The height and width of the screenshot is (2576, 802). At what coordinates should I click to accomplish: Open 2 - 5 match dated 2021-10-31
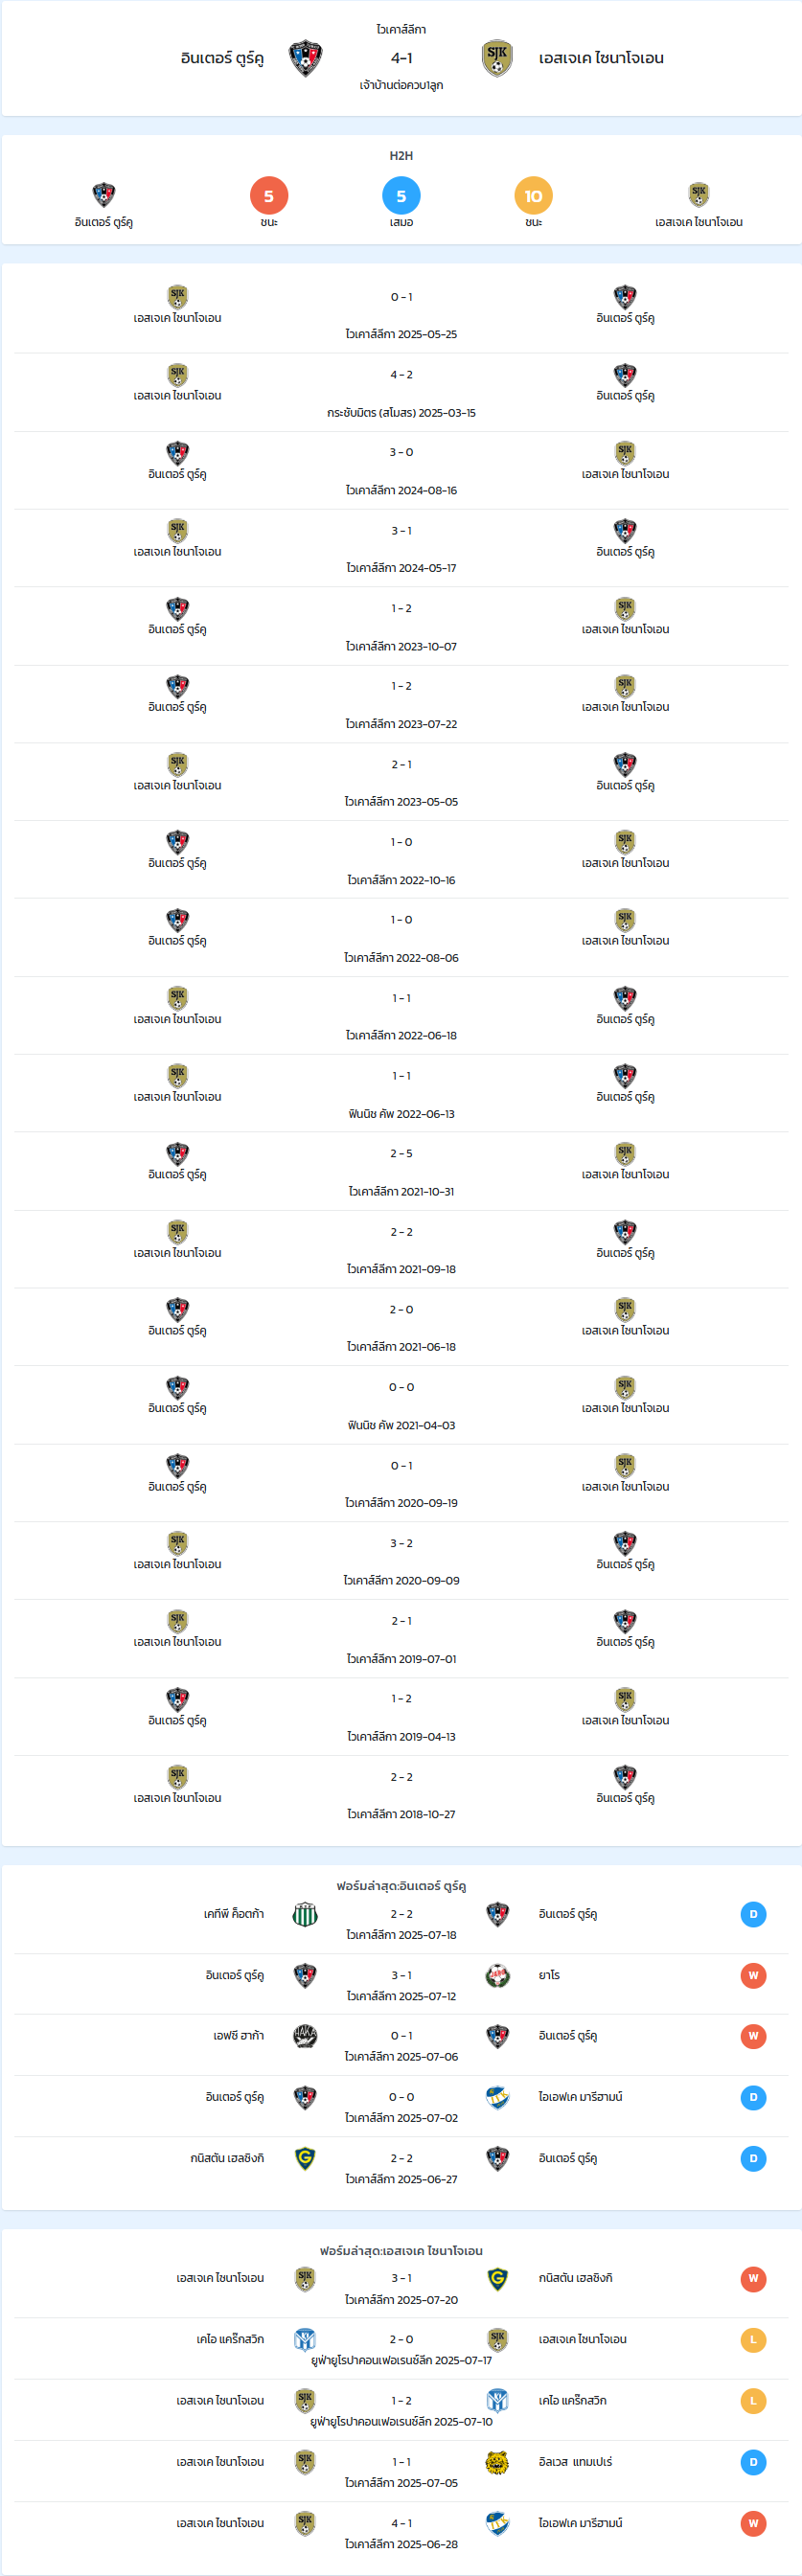click(x=401, y=1171)
